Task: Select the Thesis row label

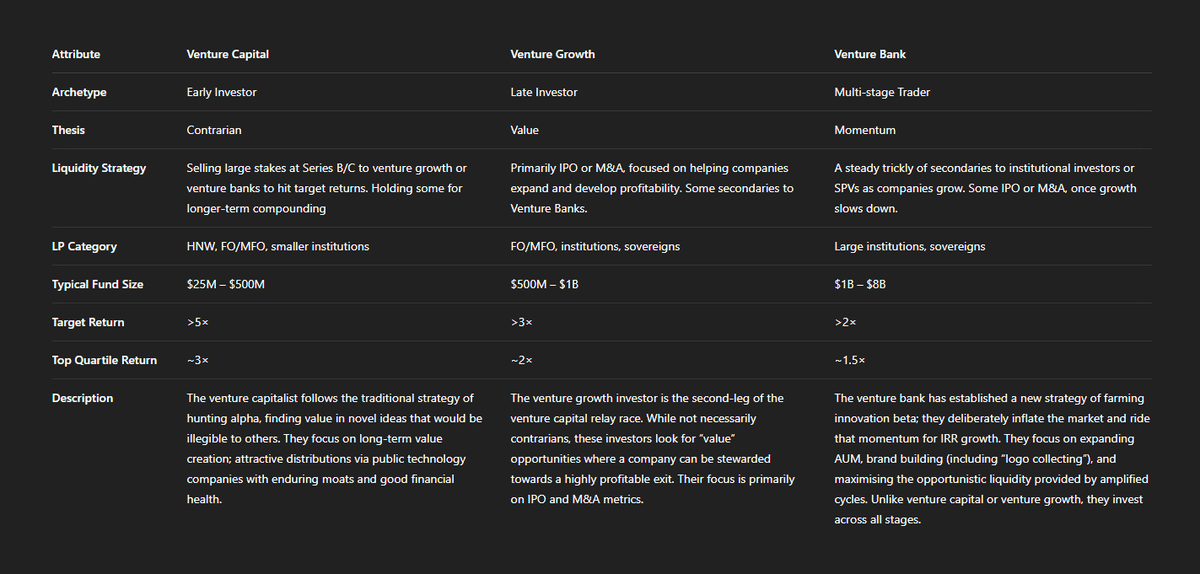Action: point(68,130)
